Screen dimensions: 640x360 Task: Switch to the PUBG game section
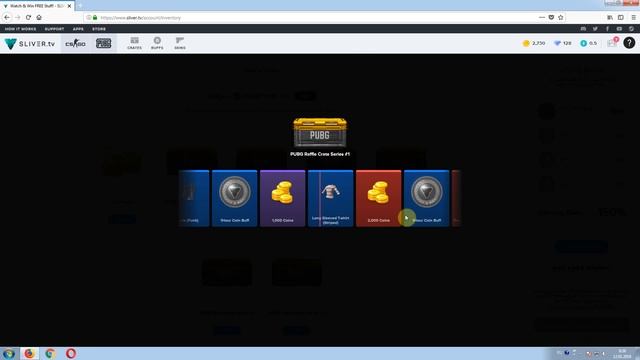point(103,43)
